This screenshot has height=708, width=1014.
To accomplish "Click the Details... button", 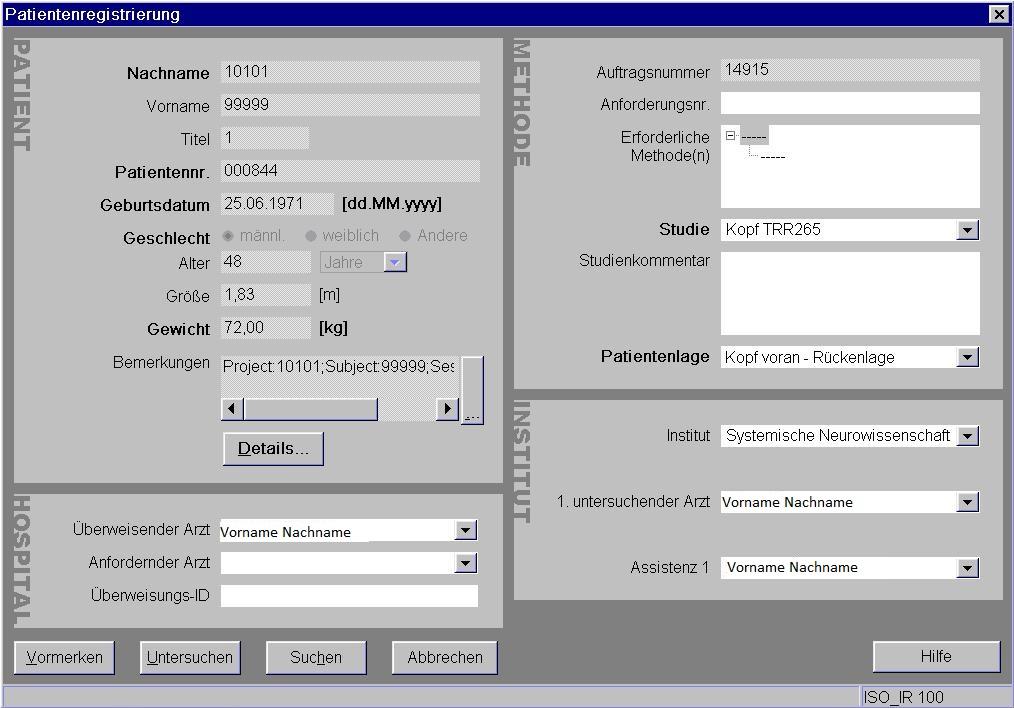I will [x=273, y=449].
